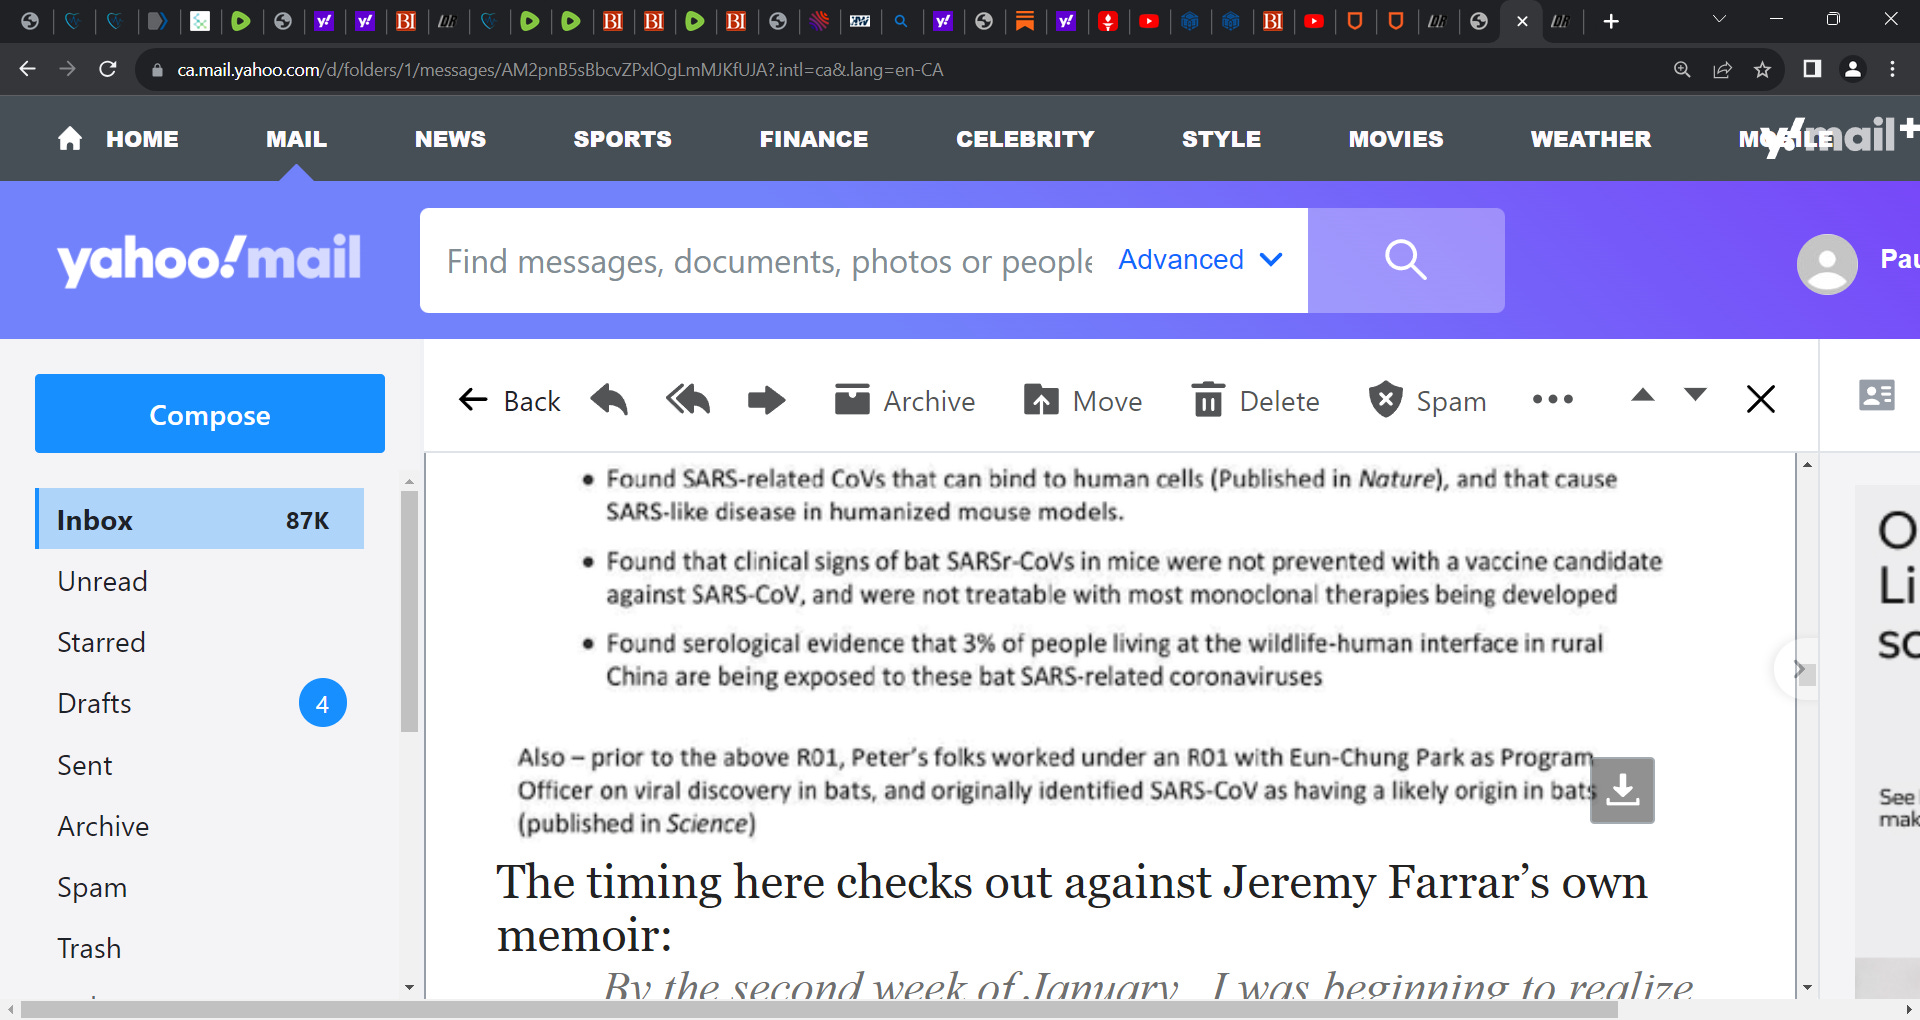The height and width of the screenshot is (1020, 1920).
Task: Open NEWS in the top navigation
Action: (x=450, y=139)
